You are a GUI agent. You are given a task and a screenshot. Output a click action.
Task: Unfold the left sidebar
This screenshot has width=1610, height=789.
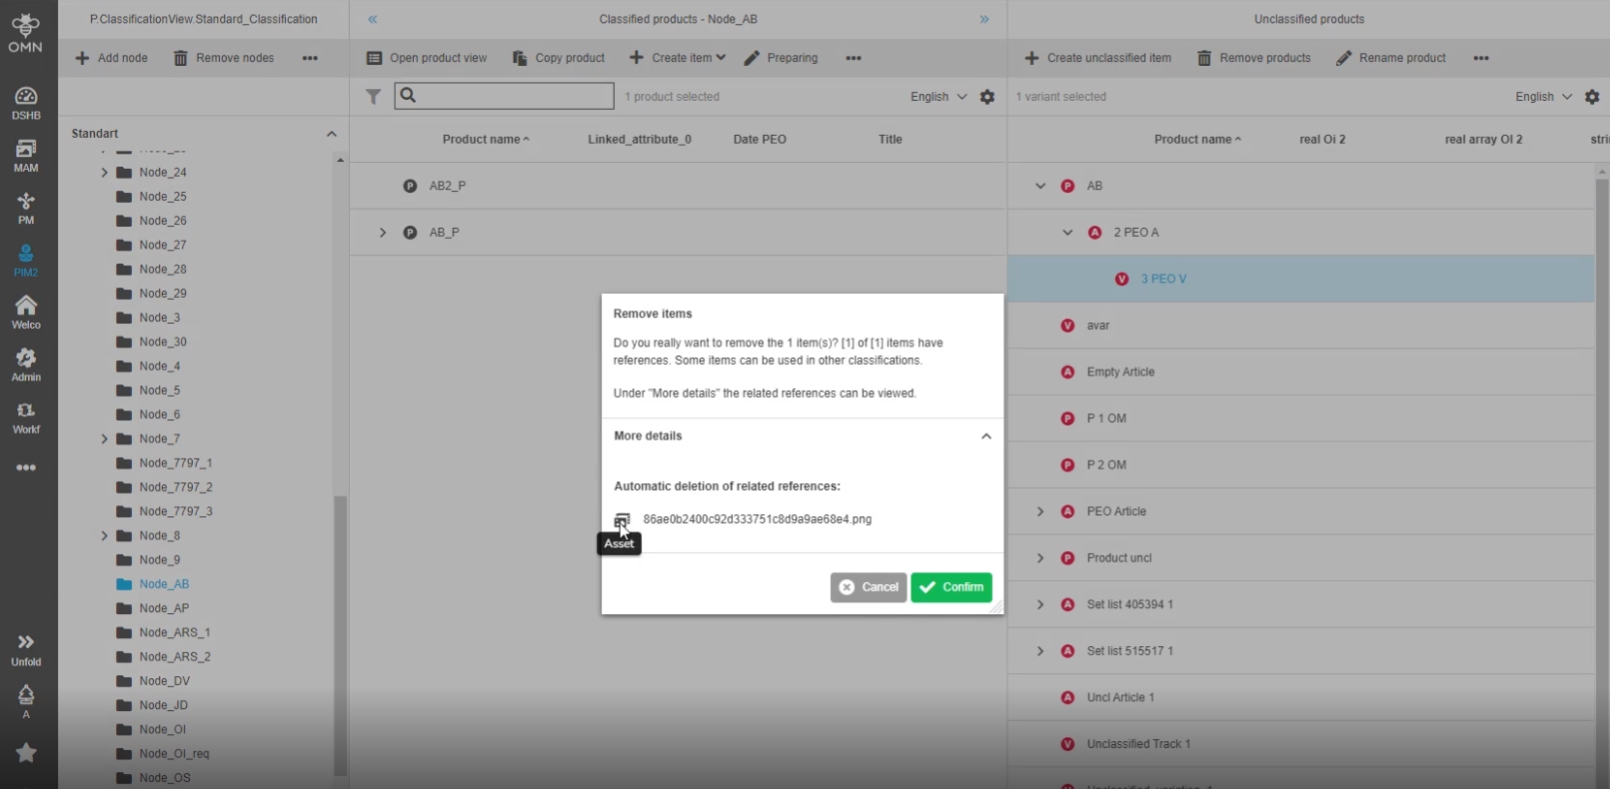click(x=26, y=649)
